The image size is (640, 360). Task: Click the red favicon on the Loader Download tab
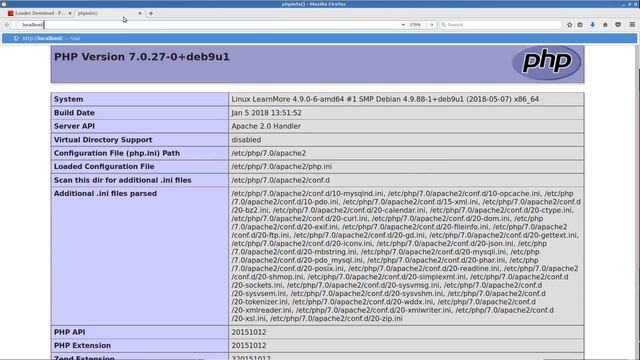coord(11,13)
